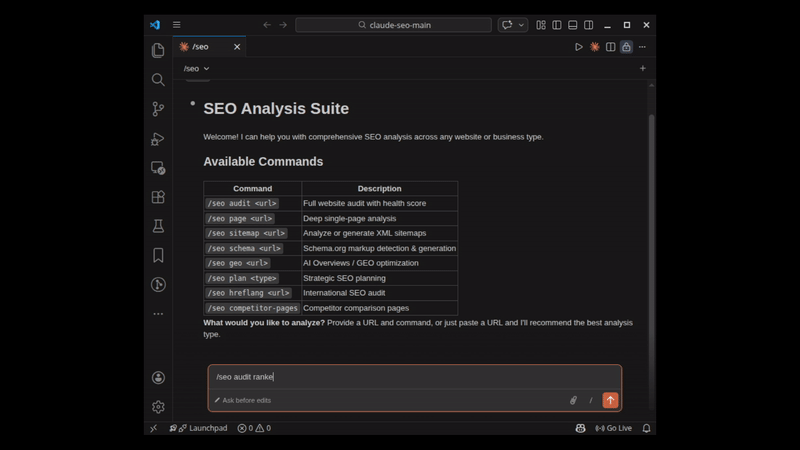Send the message with the orange arrow button
This screenshot has width=800, height=450.
pos(610,400)
